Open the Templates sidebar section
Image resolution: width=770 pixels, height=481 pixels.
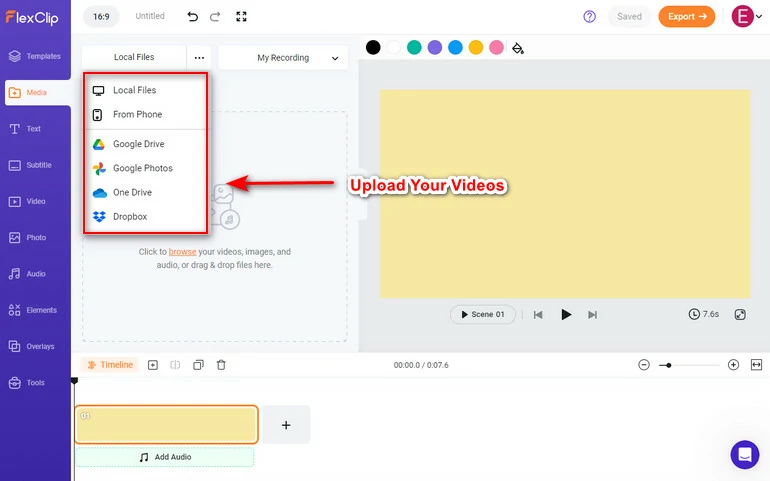point(35,56)
